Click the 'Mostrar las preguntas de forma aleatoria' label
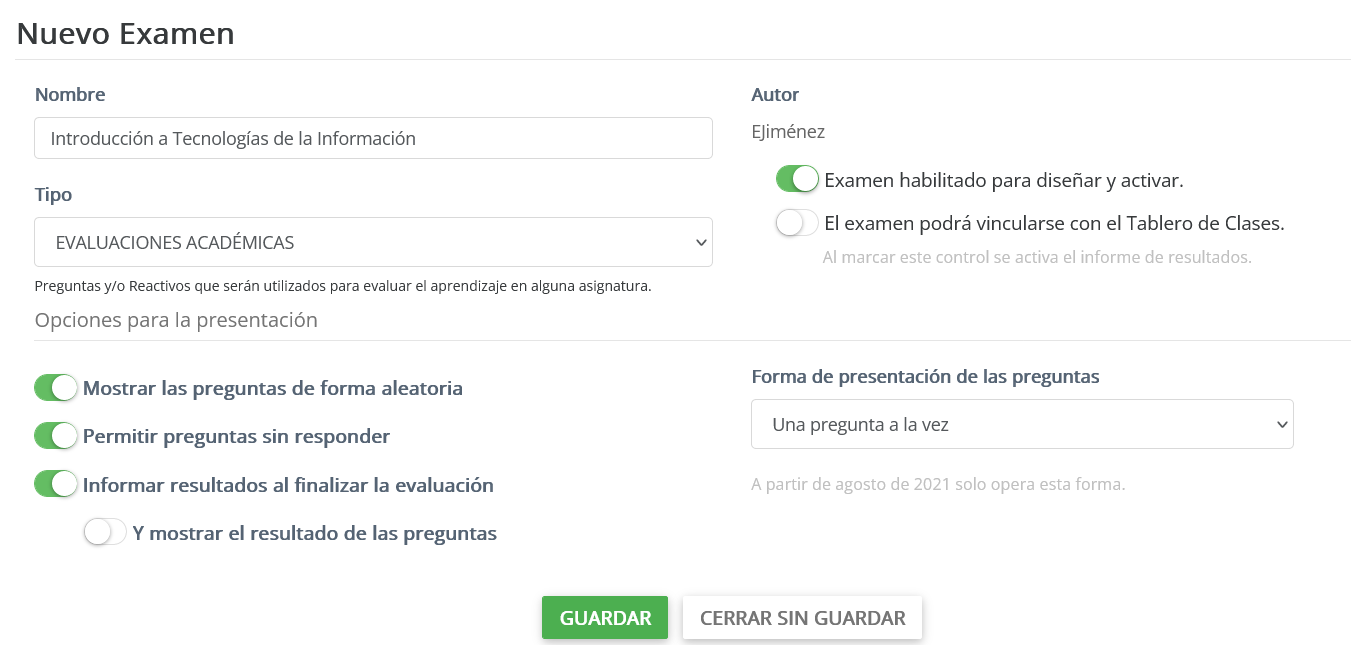Image resolution: width=1351 pixels, height=666 pixels. (273, 388)
